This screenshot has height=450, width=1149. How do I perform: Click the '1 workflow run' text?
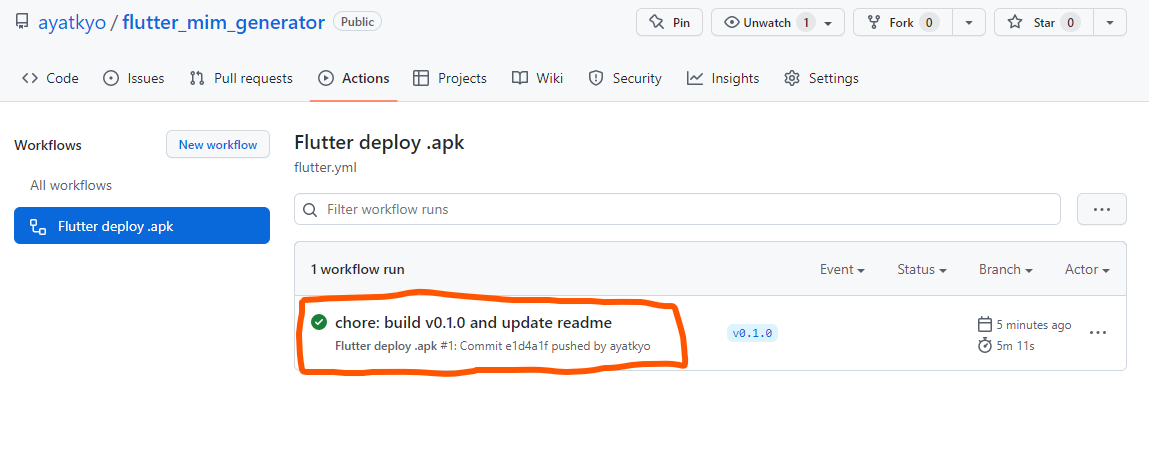point(357,270)
